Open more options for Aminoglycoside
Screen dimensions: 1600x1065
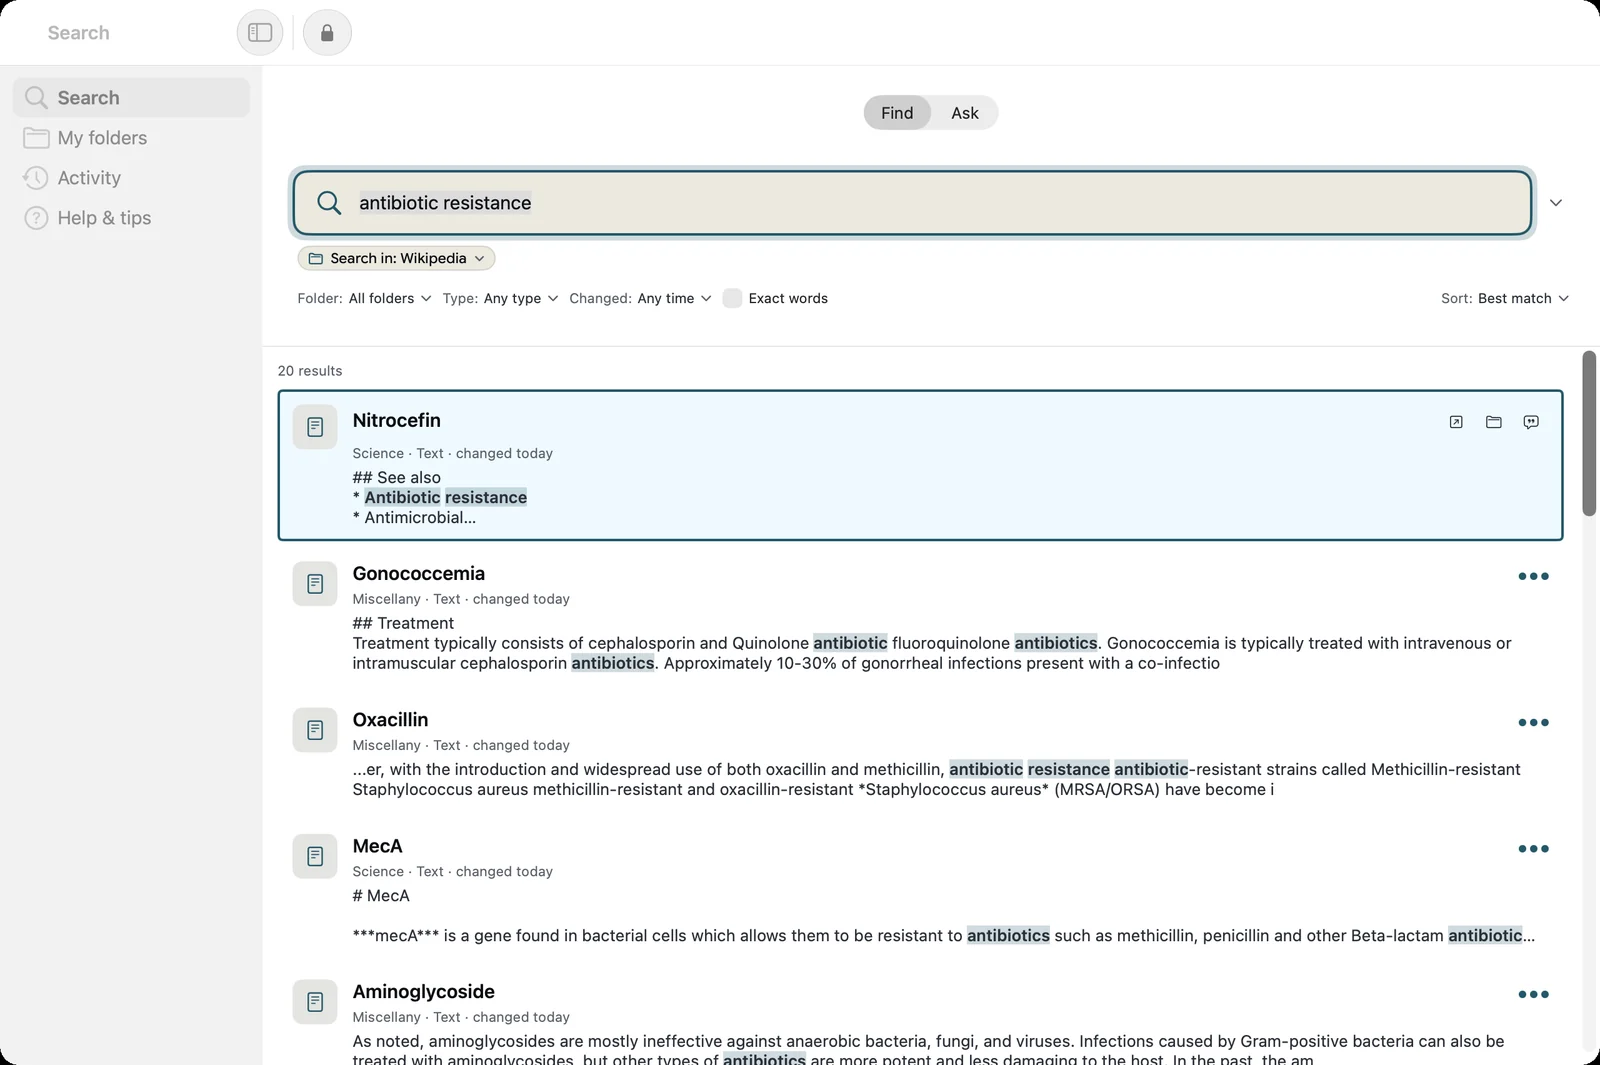pos(1533,994)
